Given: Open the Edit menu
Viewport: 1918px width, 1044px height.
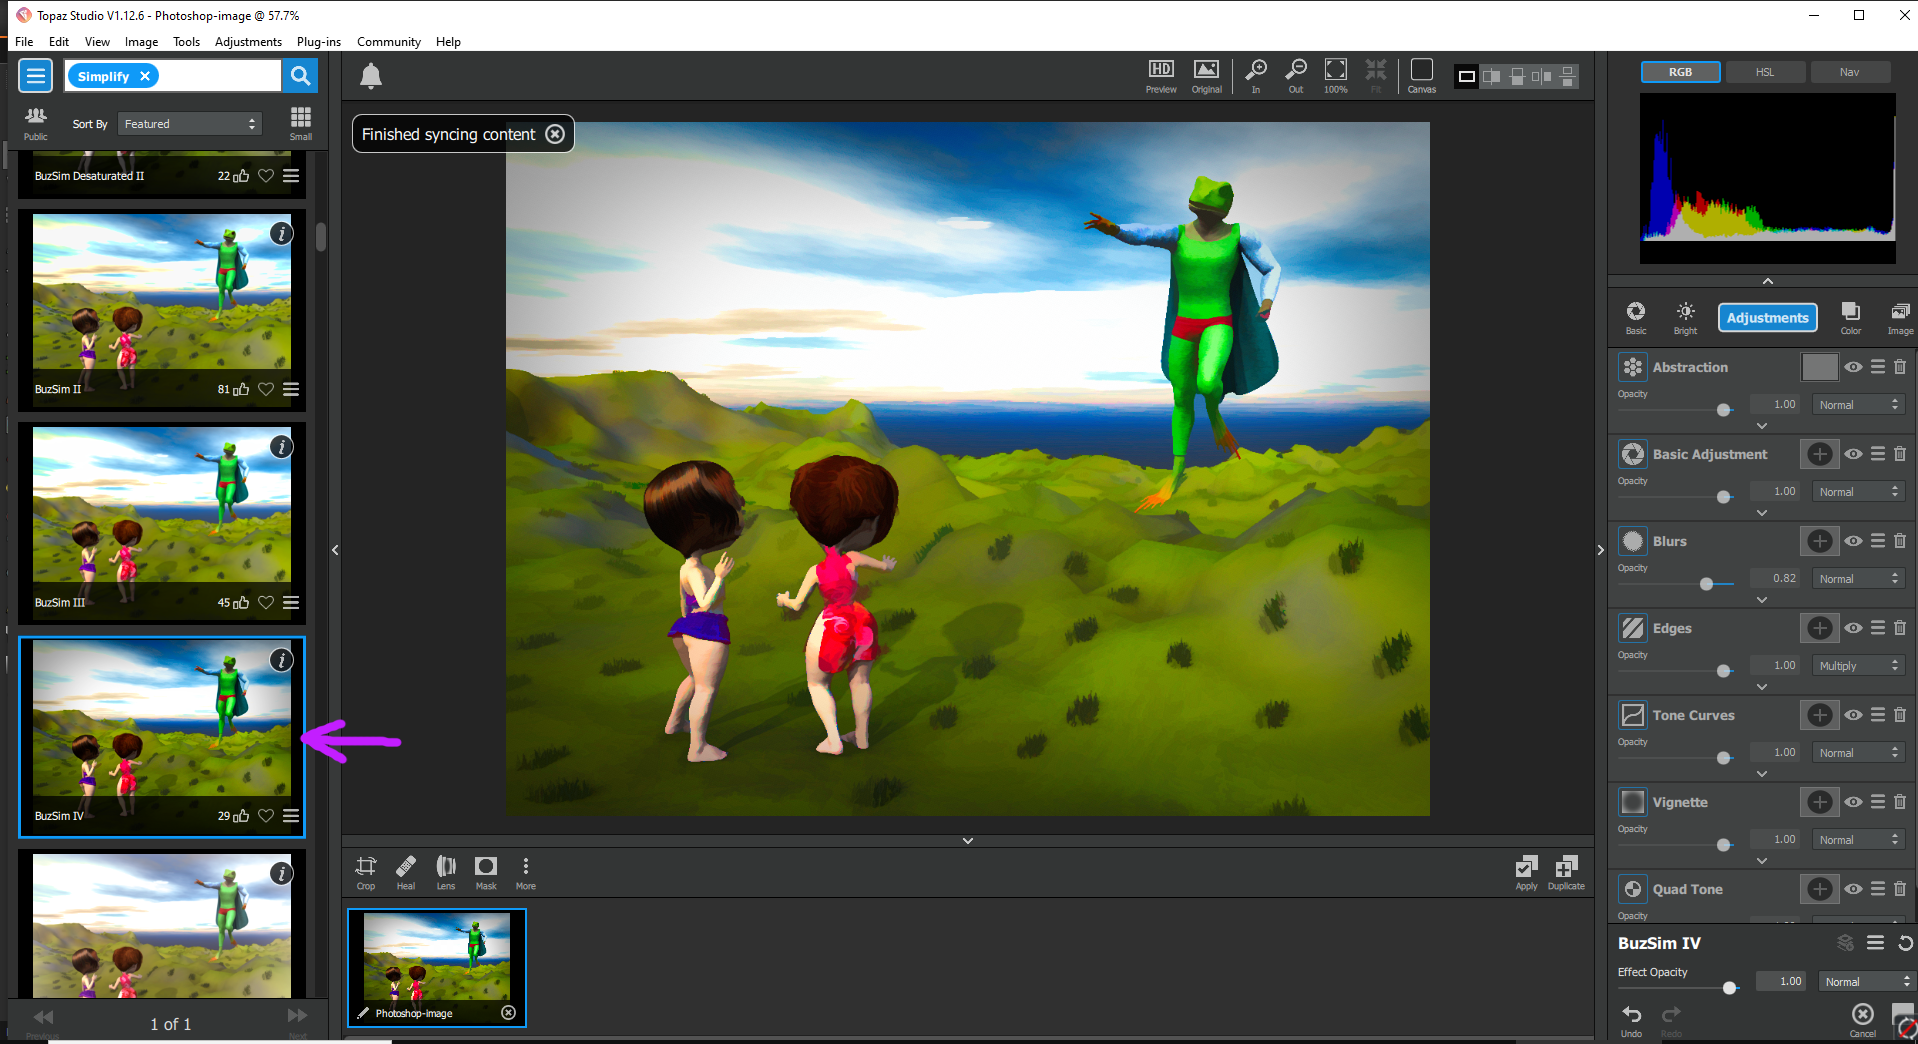Looking at the screenshot, I should [59, 42].
